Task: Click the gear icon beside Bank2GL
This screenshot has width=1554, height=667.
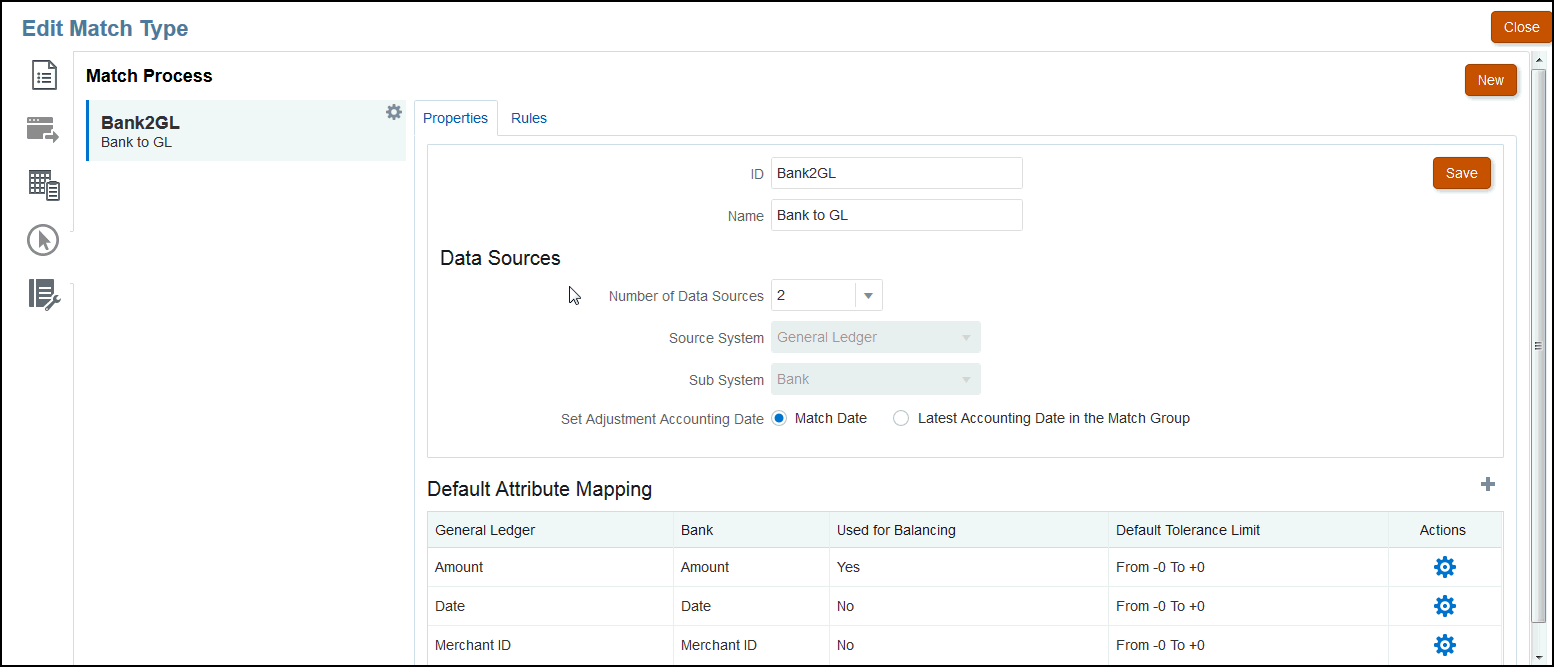Action: 394,112
